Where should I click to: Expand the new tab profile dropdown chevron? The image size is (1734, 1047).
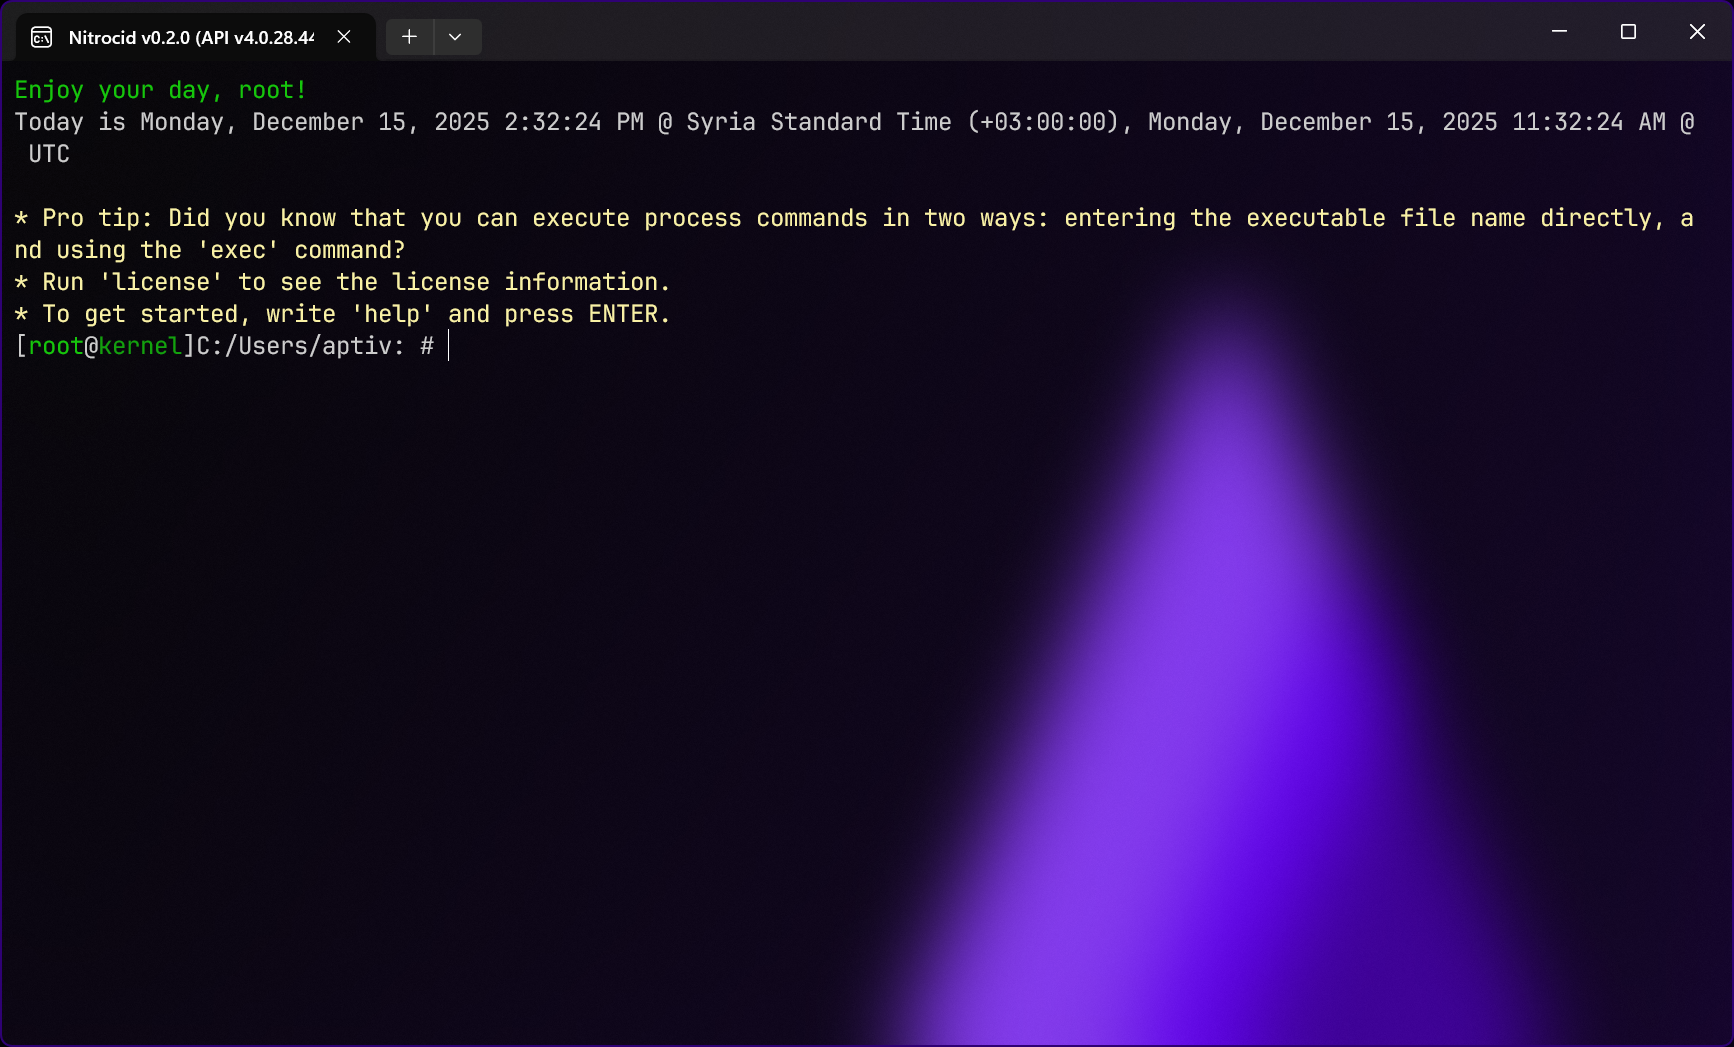(x=455, y=37)
